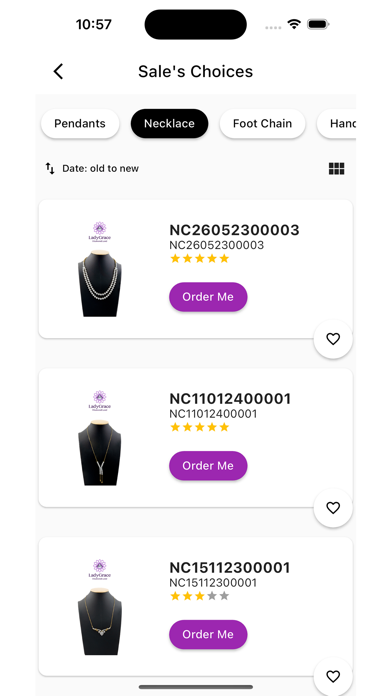Switch to grid view layout icon
The image size is (392, 696).
point(337,169)
